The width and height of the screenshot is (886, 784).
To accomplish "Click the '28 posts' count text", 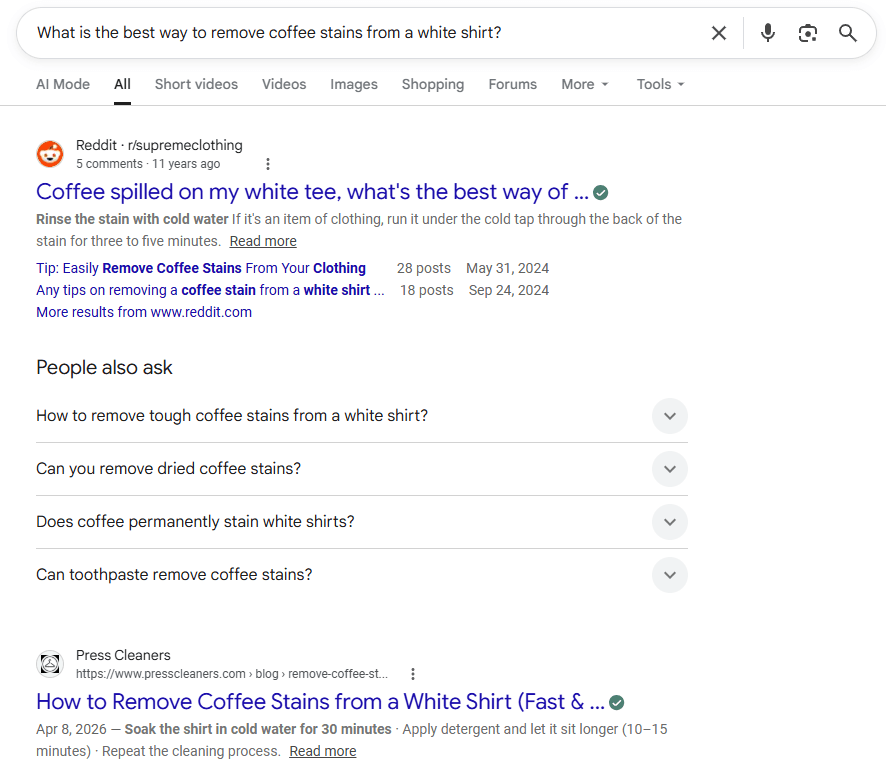I will 424,268.
